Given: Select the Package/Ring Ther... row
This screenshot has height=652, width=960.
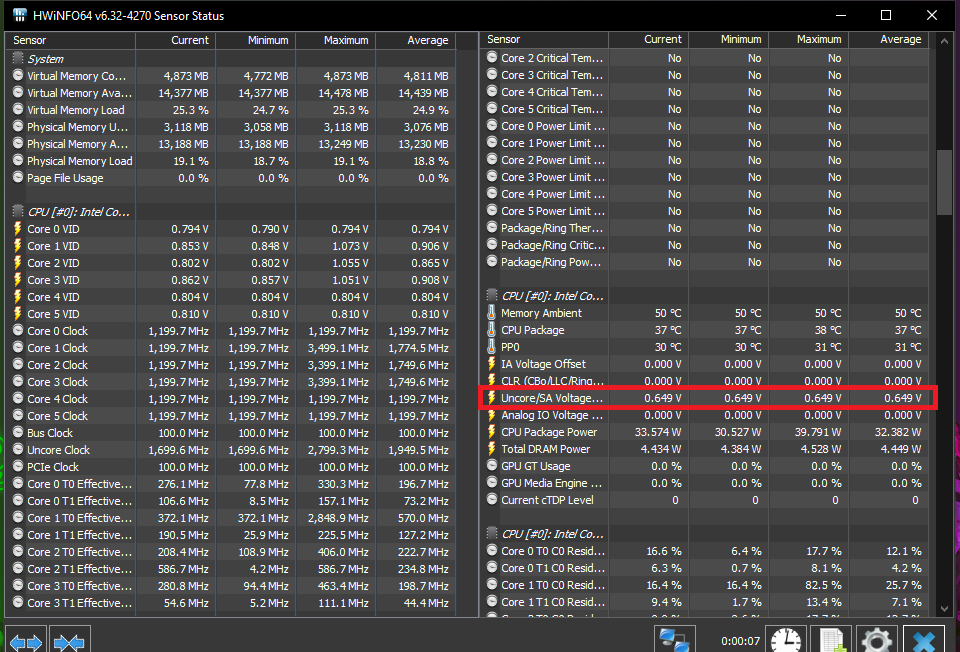Looking at the screenshot, I should [704, 228].
